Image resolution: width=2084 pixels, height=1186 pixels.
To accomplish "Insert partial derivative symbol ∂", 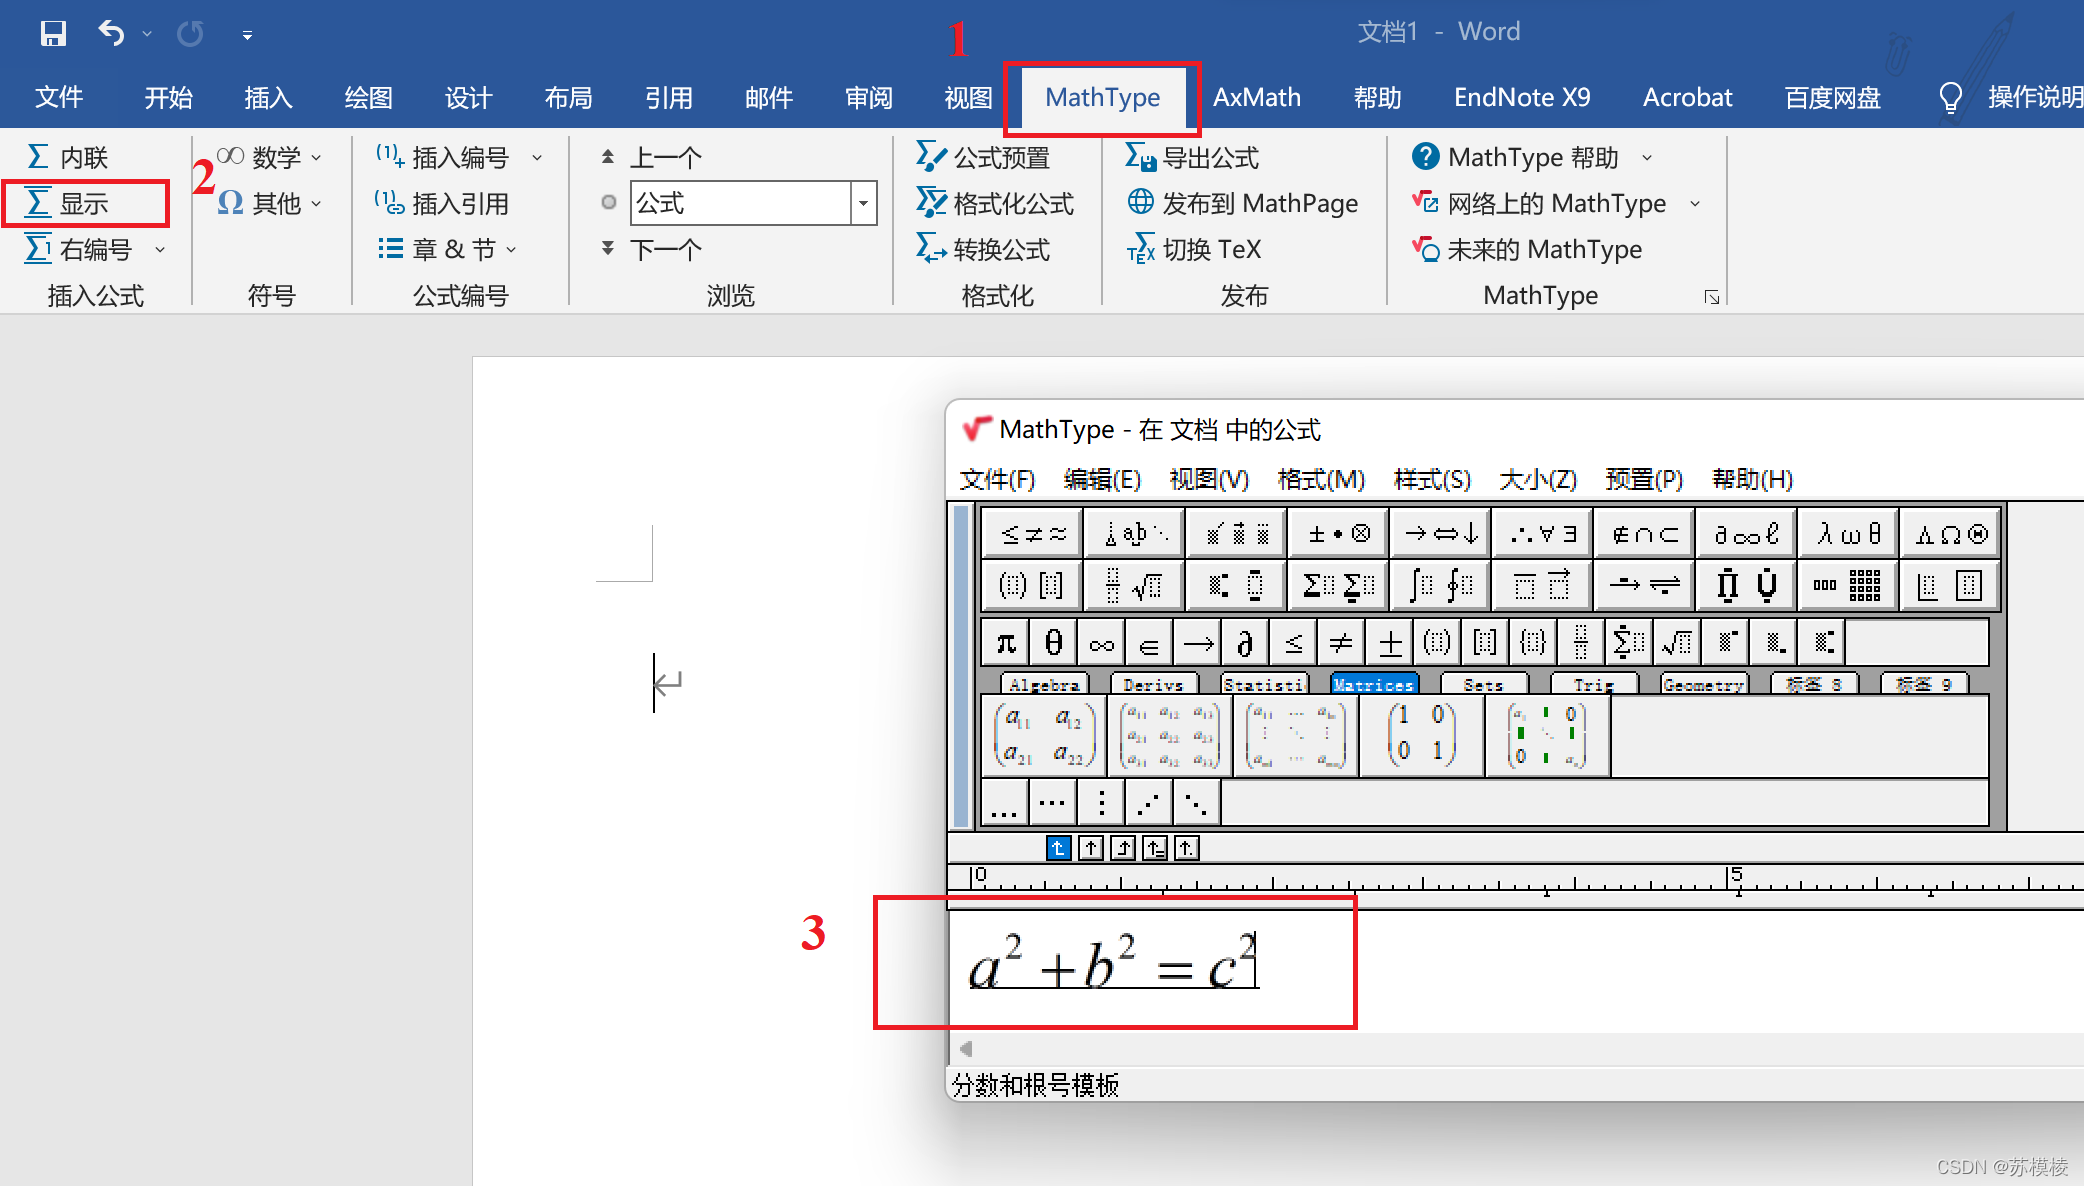I will pyautogui.click(x=1245, y=643).
